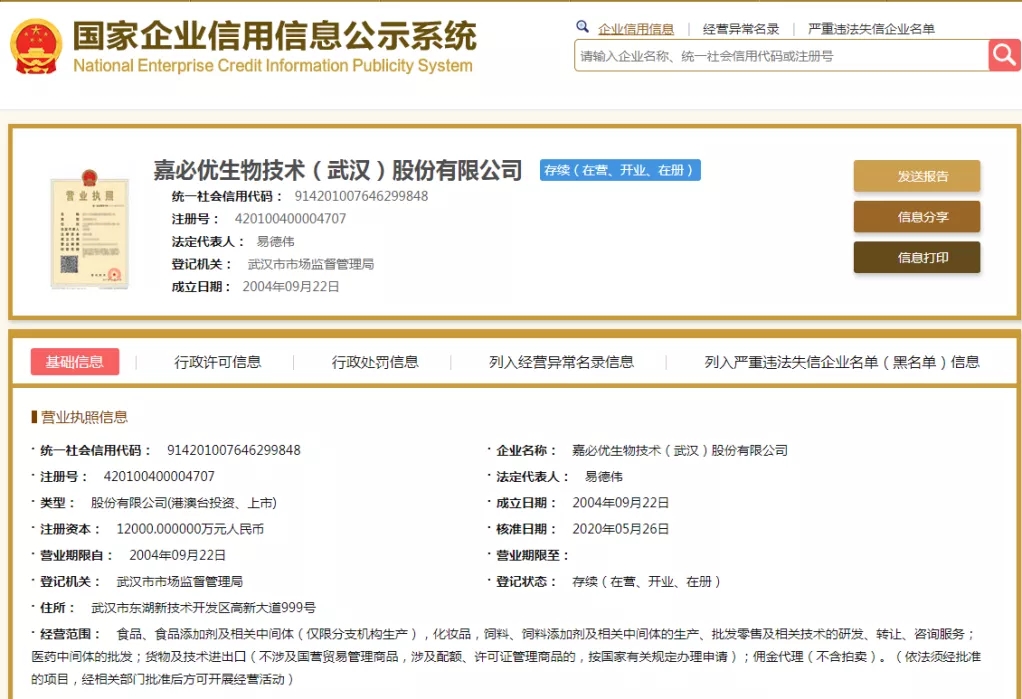Image resolution: width=1022 pixels, height=699 pixels.
Task: Select the 严重违法失信企业名单 search category
Action: 871,29
